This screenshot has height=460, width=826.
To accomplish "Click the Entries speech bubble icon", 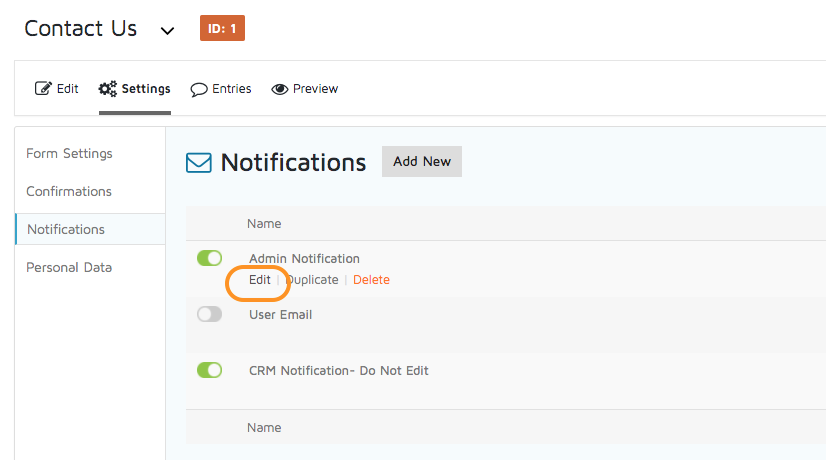I will 199,90.
